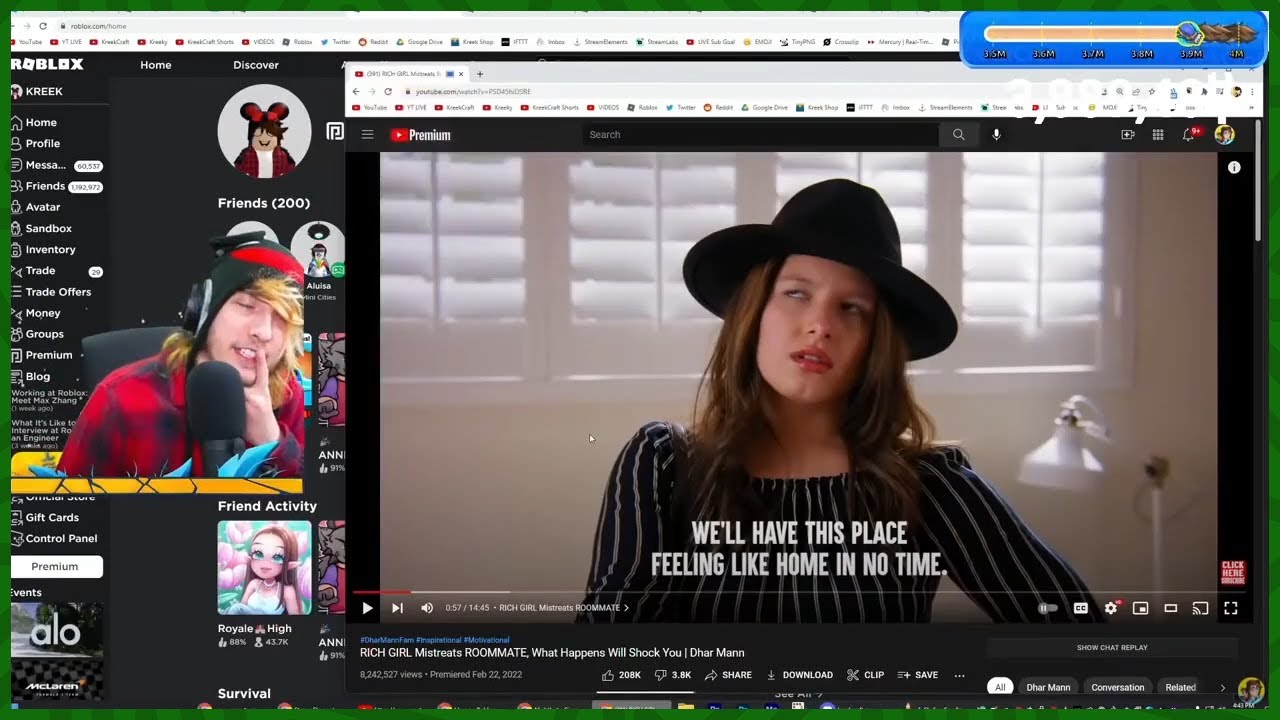Open the video info card icon

[x=1234, y=167]
